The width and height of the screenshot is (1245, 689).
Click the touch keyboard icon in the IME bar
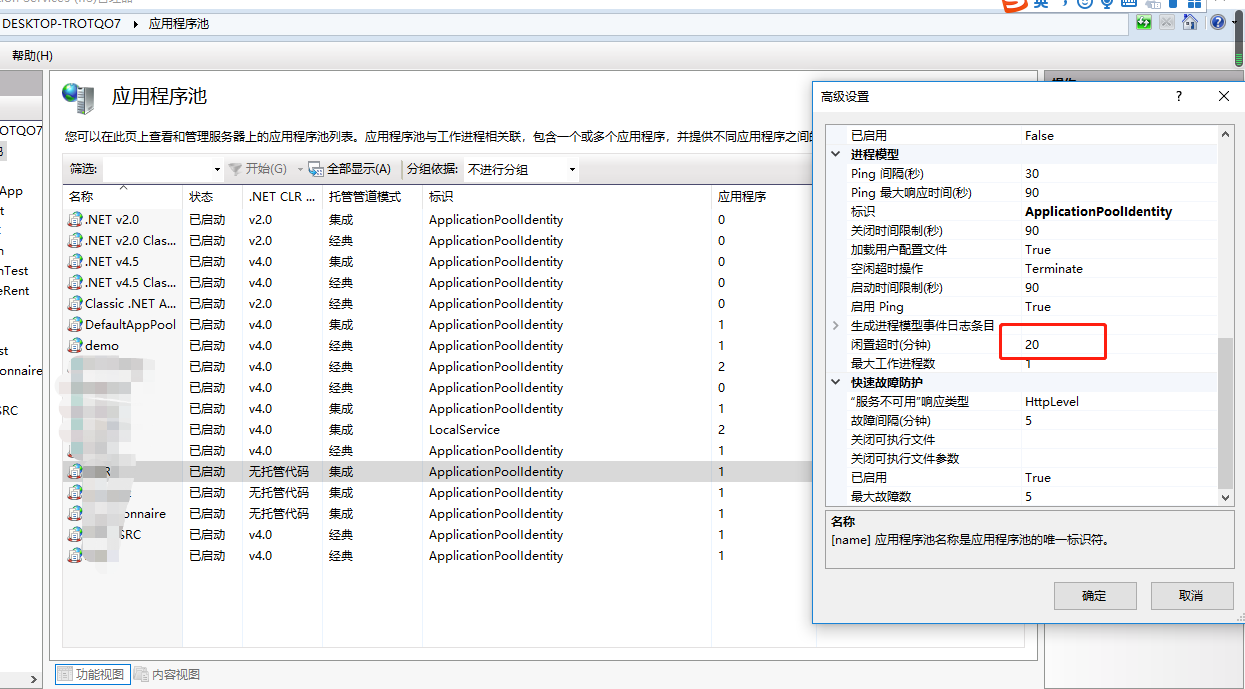1128,4
